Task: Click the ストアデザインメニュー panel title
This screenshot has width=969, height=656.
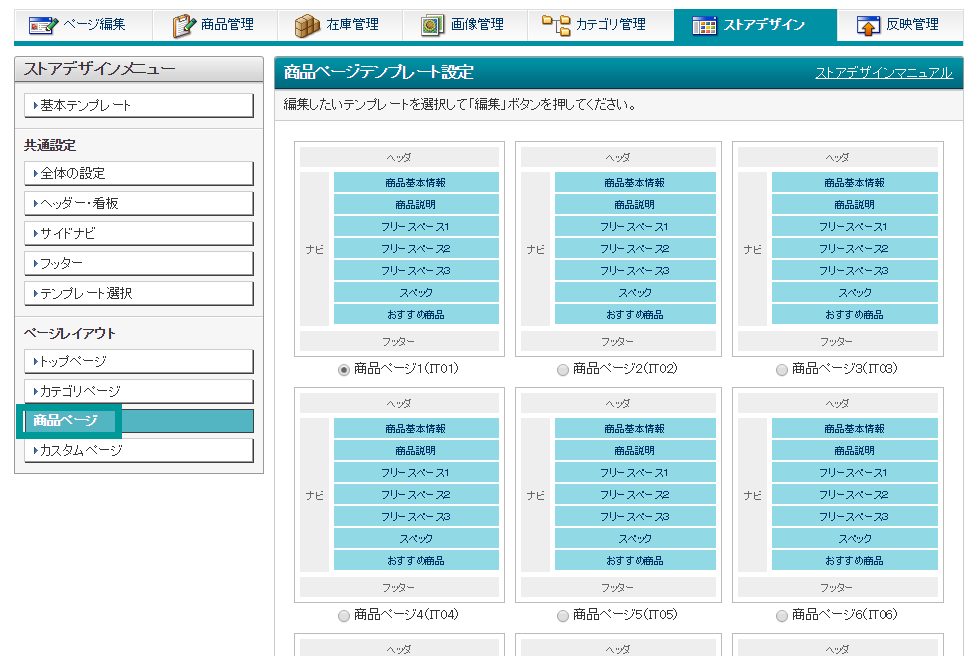Action: tap(99, 69)
